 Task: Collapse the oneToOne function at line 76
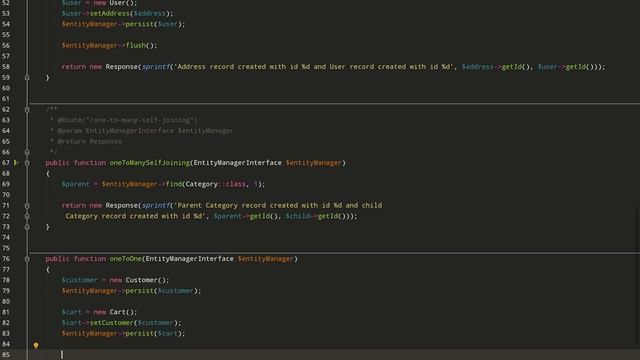click(27, 259)
